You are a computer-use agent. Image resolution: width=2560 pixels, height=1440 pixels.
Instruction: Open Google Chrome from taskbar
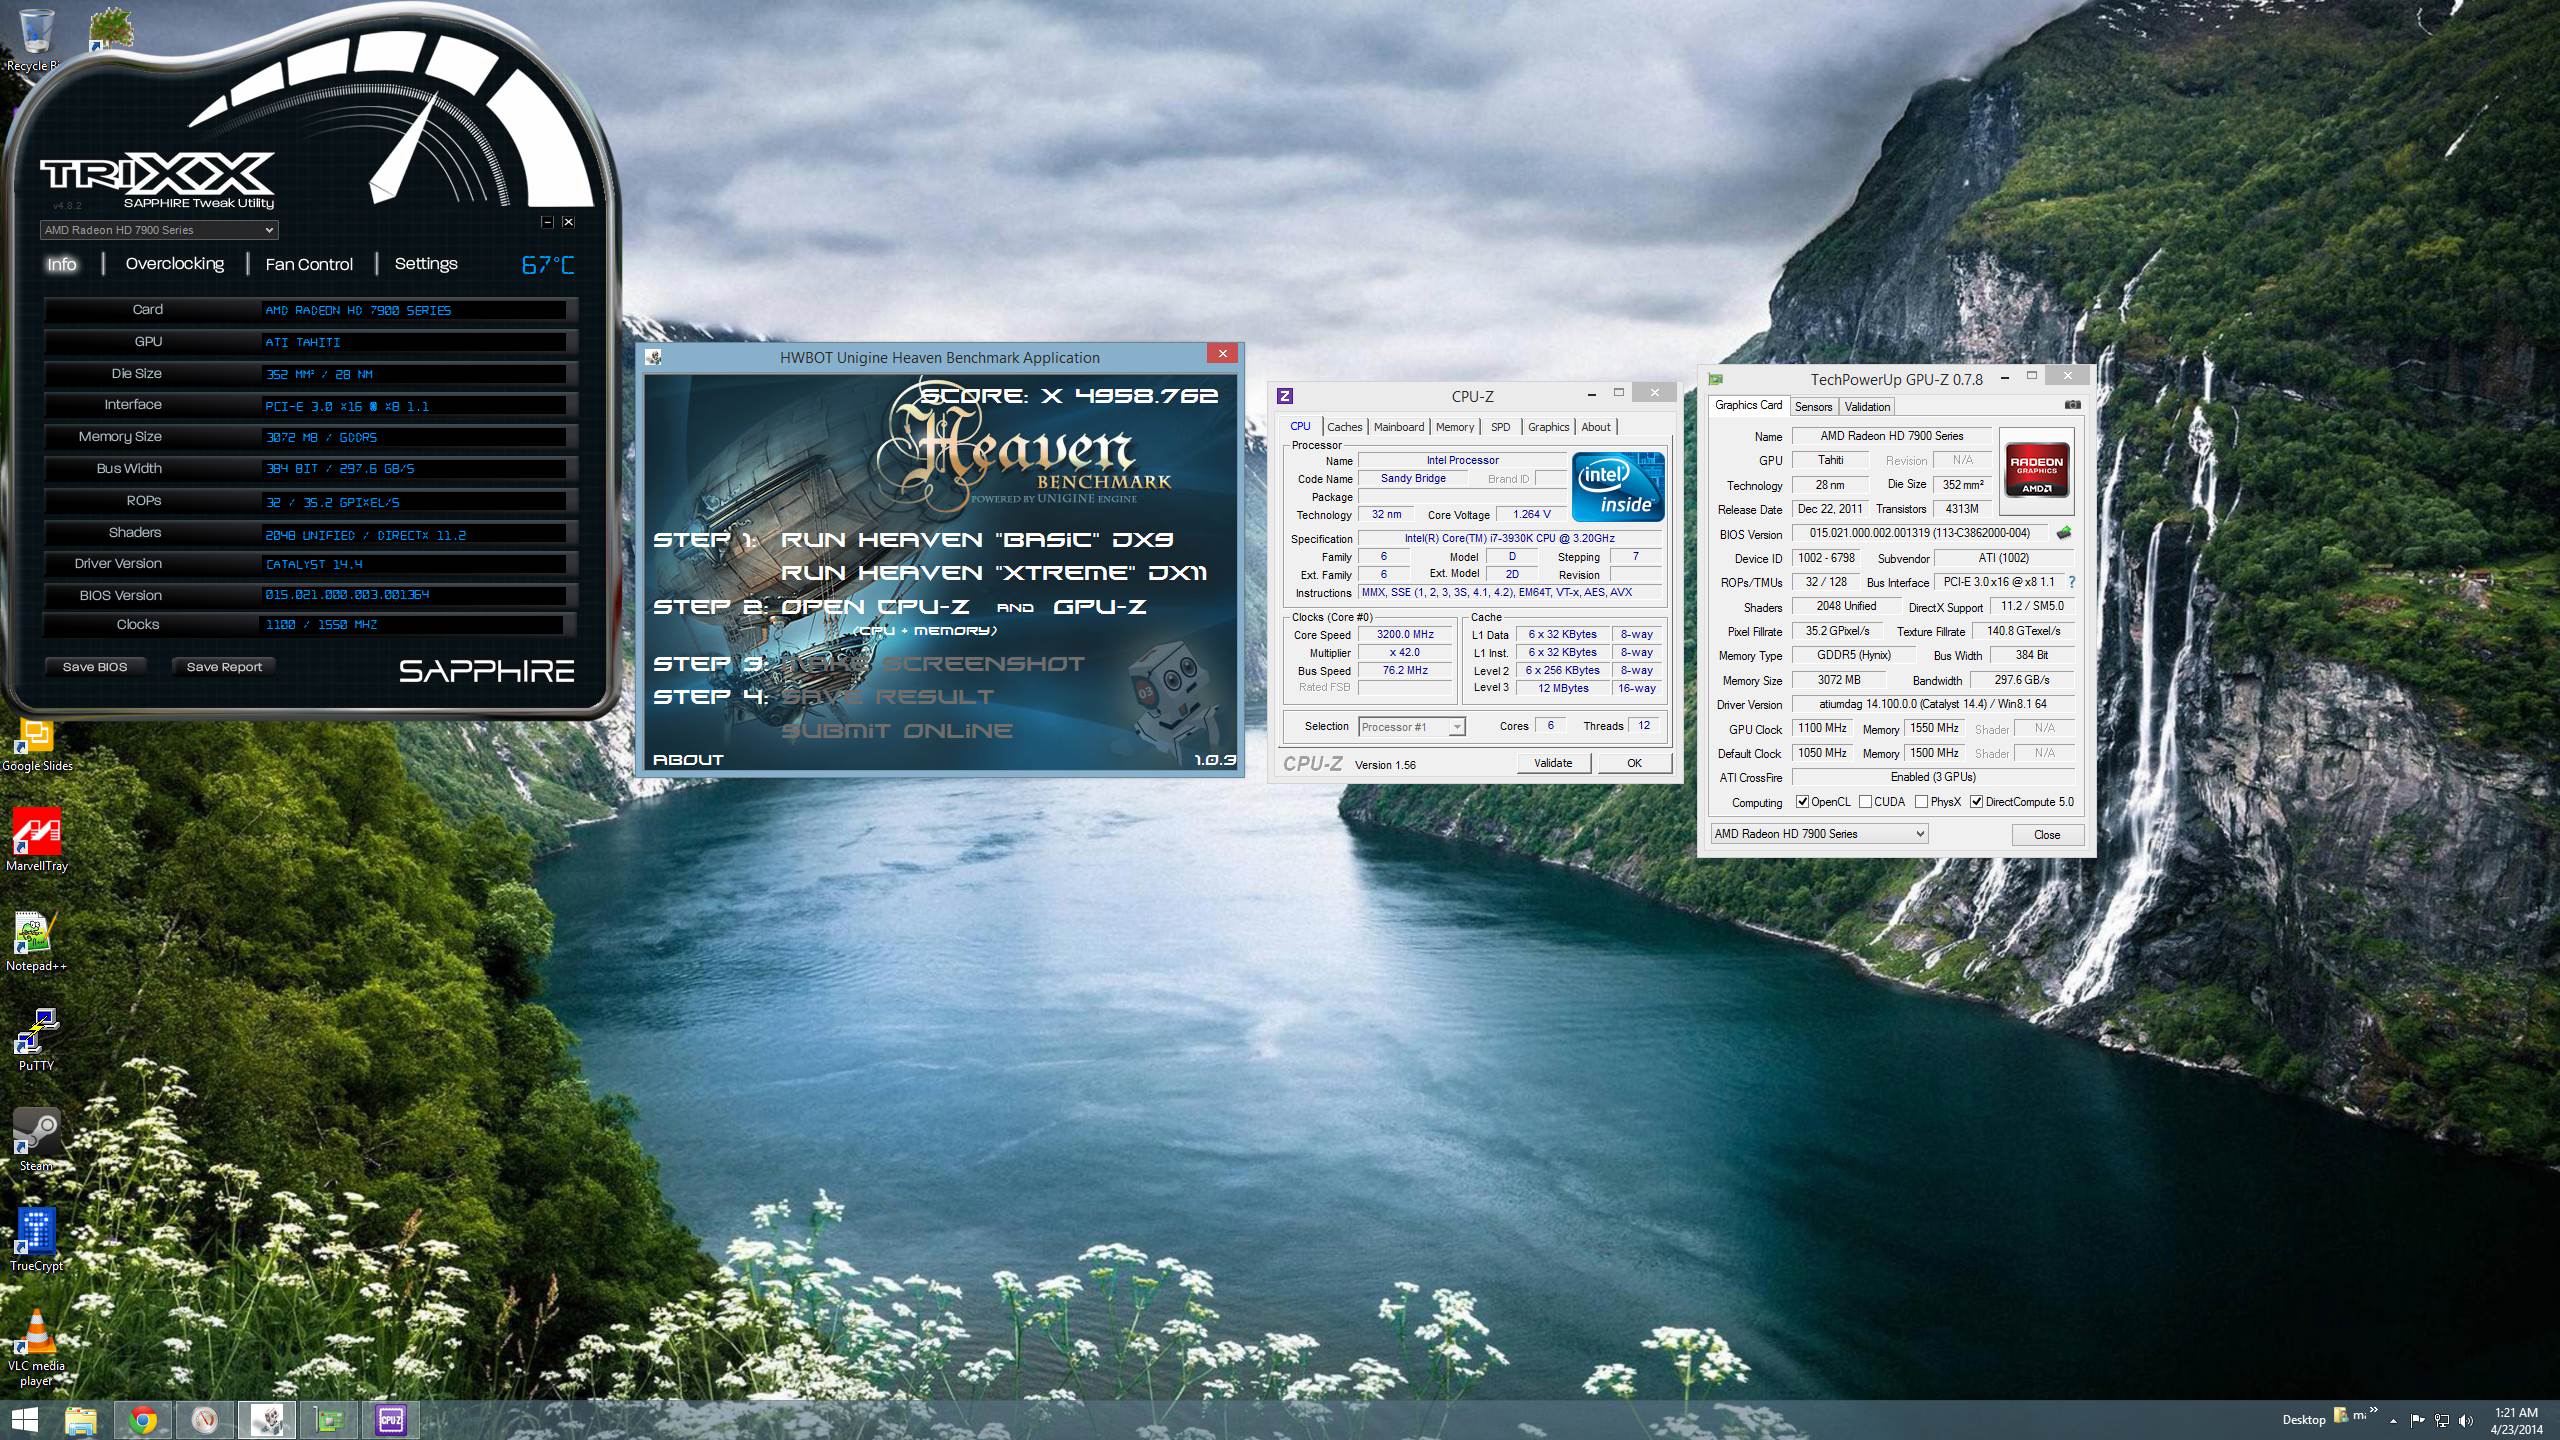pos(143,1420)
